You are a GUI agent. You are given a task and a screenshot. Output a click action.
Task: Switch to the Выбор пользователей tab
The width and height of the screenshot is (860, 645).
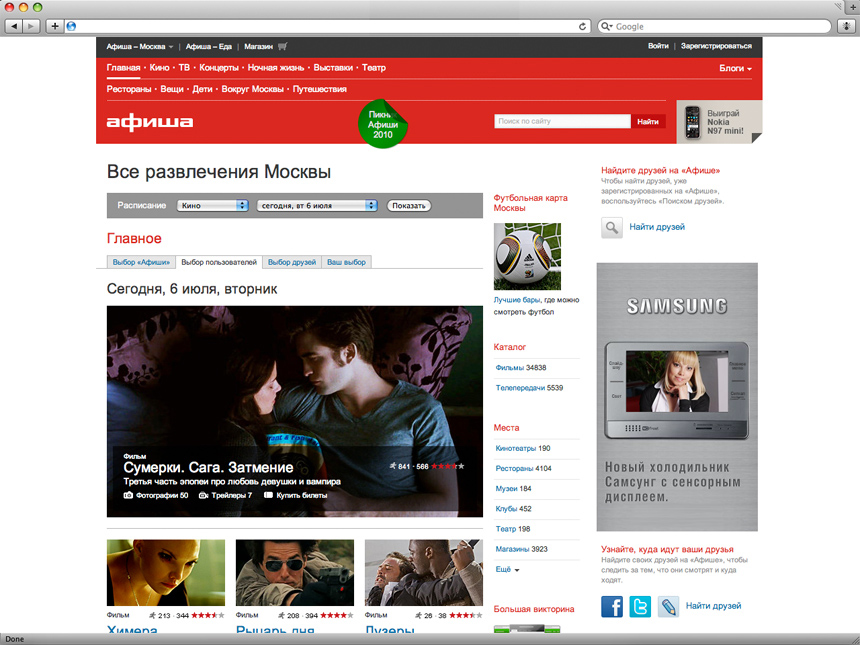point(219,262)
